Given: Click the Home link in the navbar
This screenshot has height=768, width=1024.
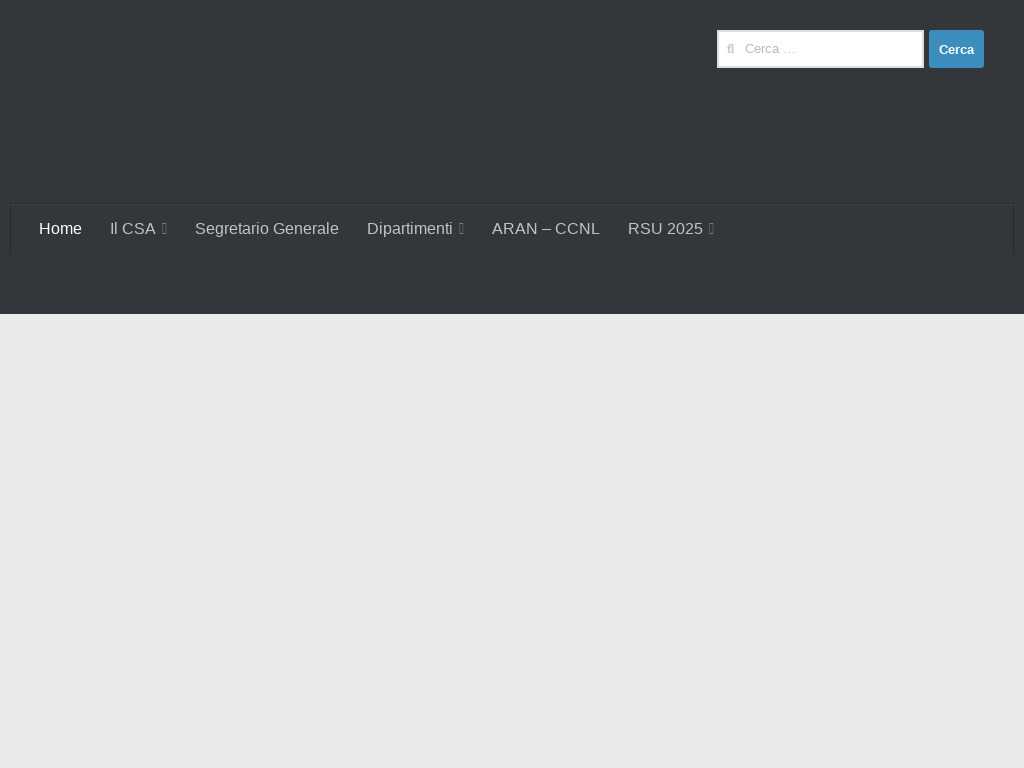Looking at the screenshot, I should [x=60, y=229].
